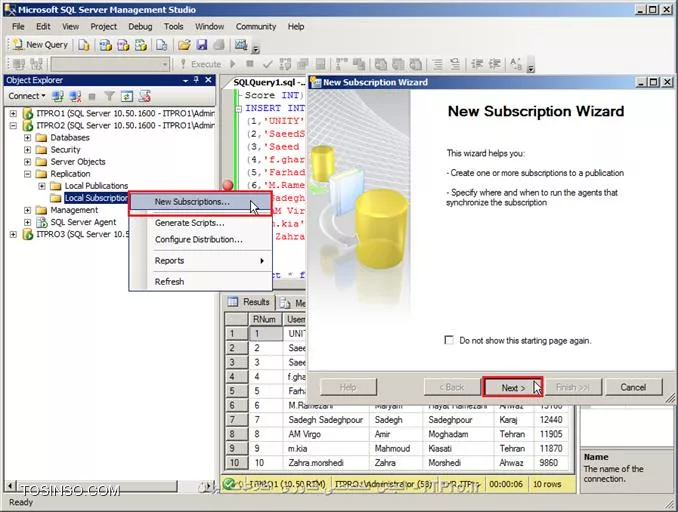The image size is (678, 512).
Task: Click Next > in the wizard
Action: tap(513, 387)
